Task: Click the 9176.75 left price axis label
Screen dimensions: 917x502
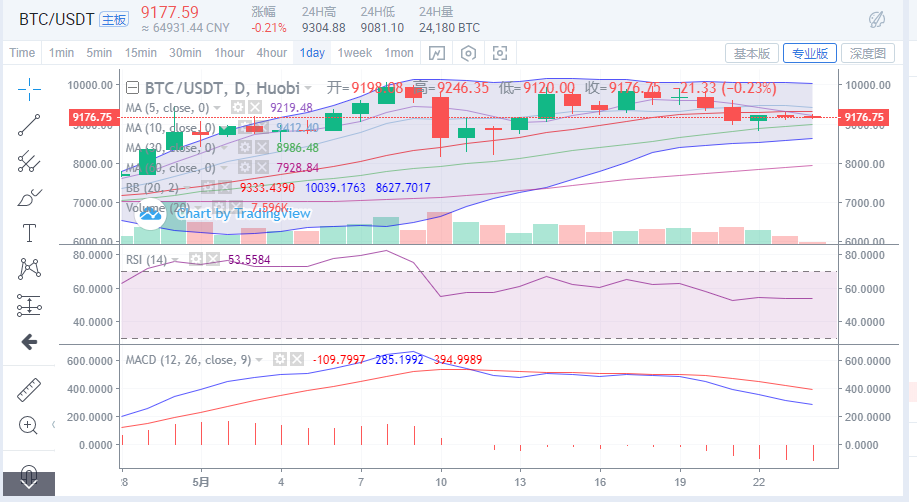Action: (x=92, y=118)
